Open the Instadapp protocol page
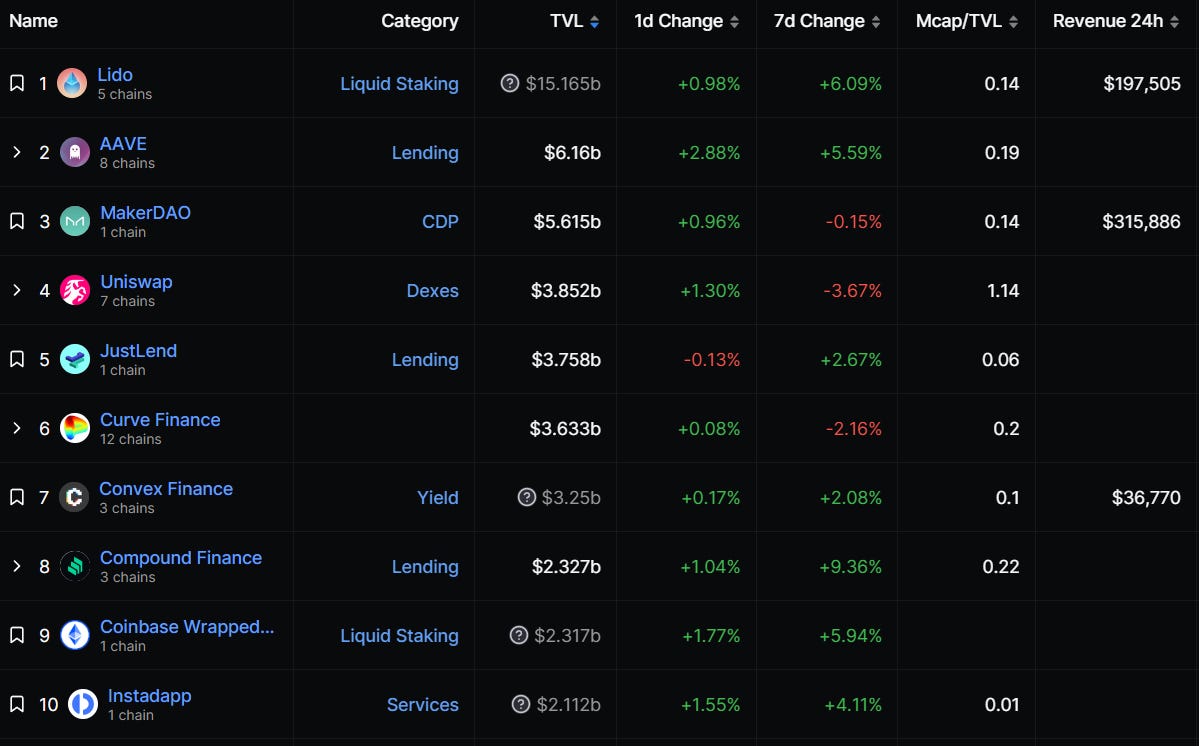This screenshot has height=746, width=1199. pos(149,696)
